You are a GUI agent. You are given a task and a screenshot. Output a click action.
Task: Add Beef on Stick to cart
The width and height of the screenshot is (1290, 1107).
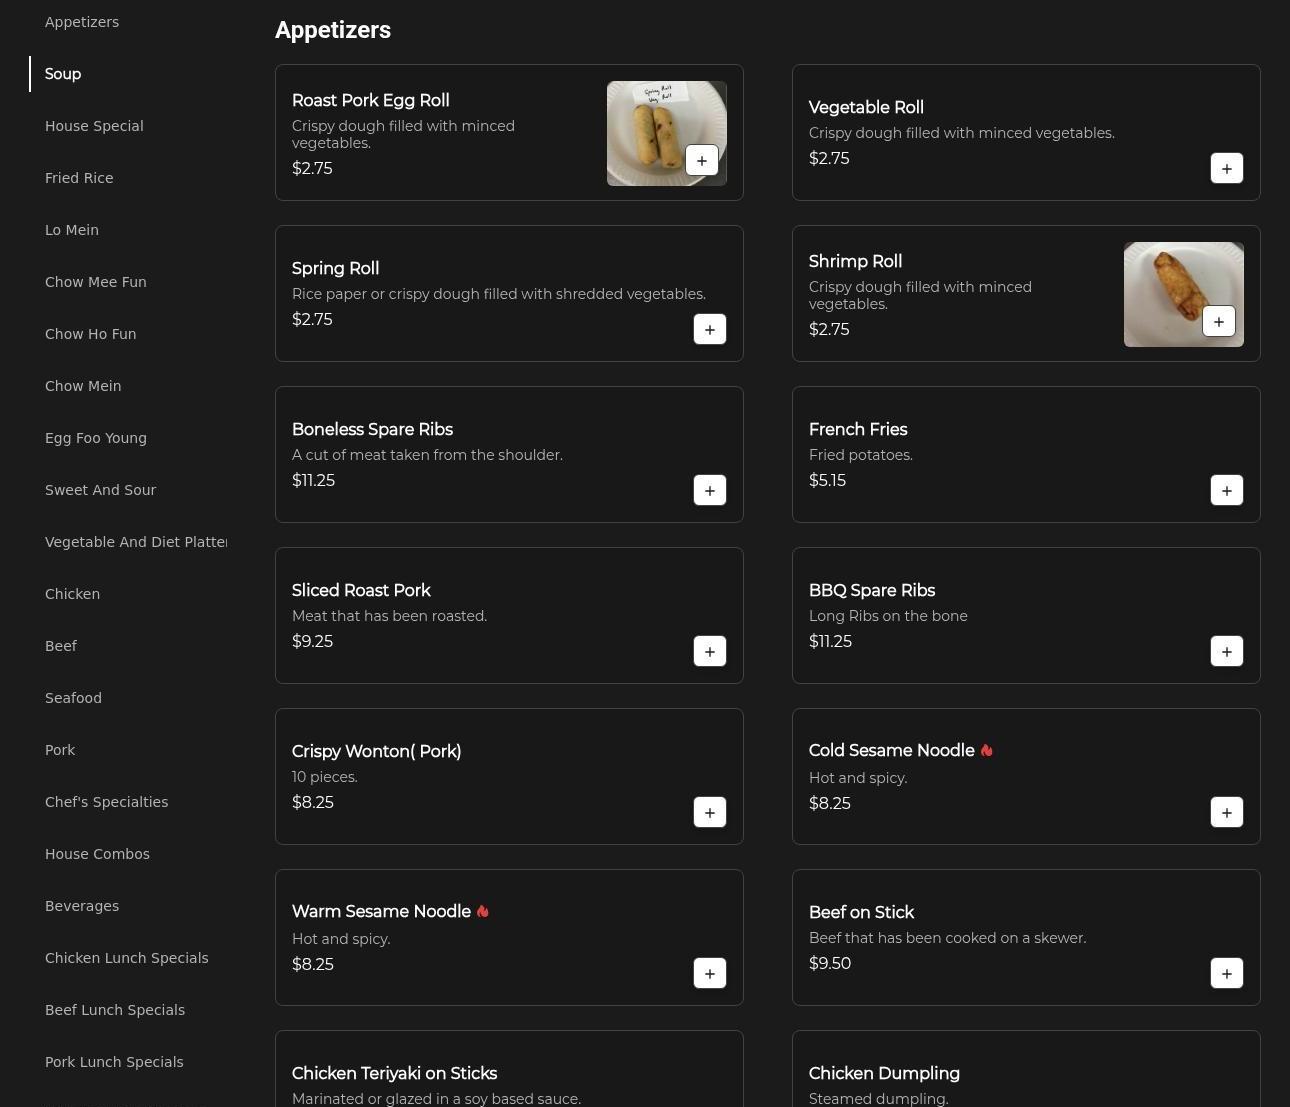[x=1226, y=974]
